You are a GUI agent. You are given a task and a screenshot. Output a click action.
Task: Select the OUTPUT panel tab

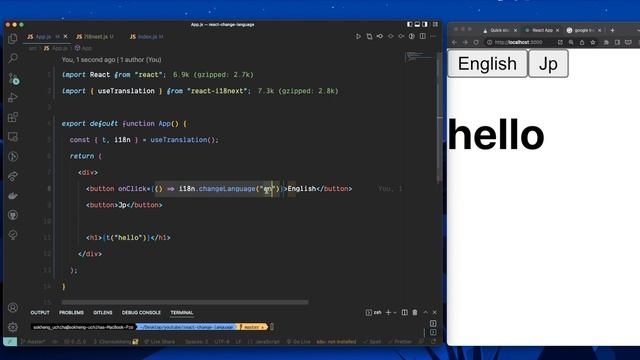click(x=40, y=313)
